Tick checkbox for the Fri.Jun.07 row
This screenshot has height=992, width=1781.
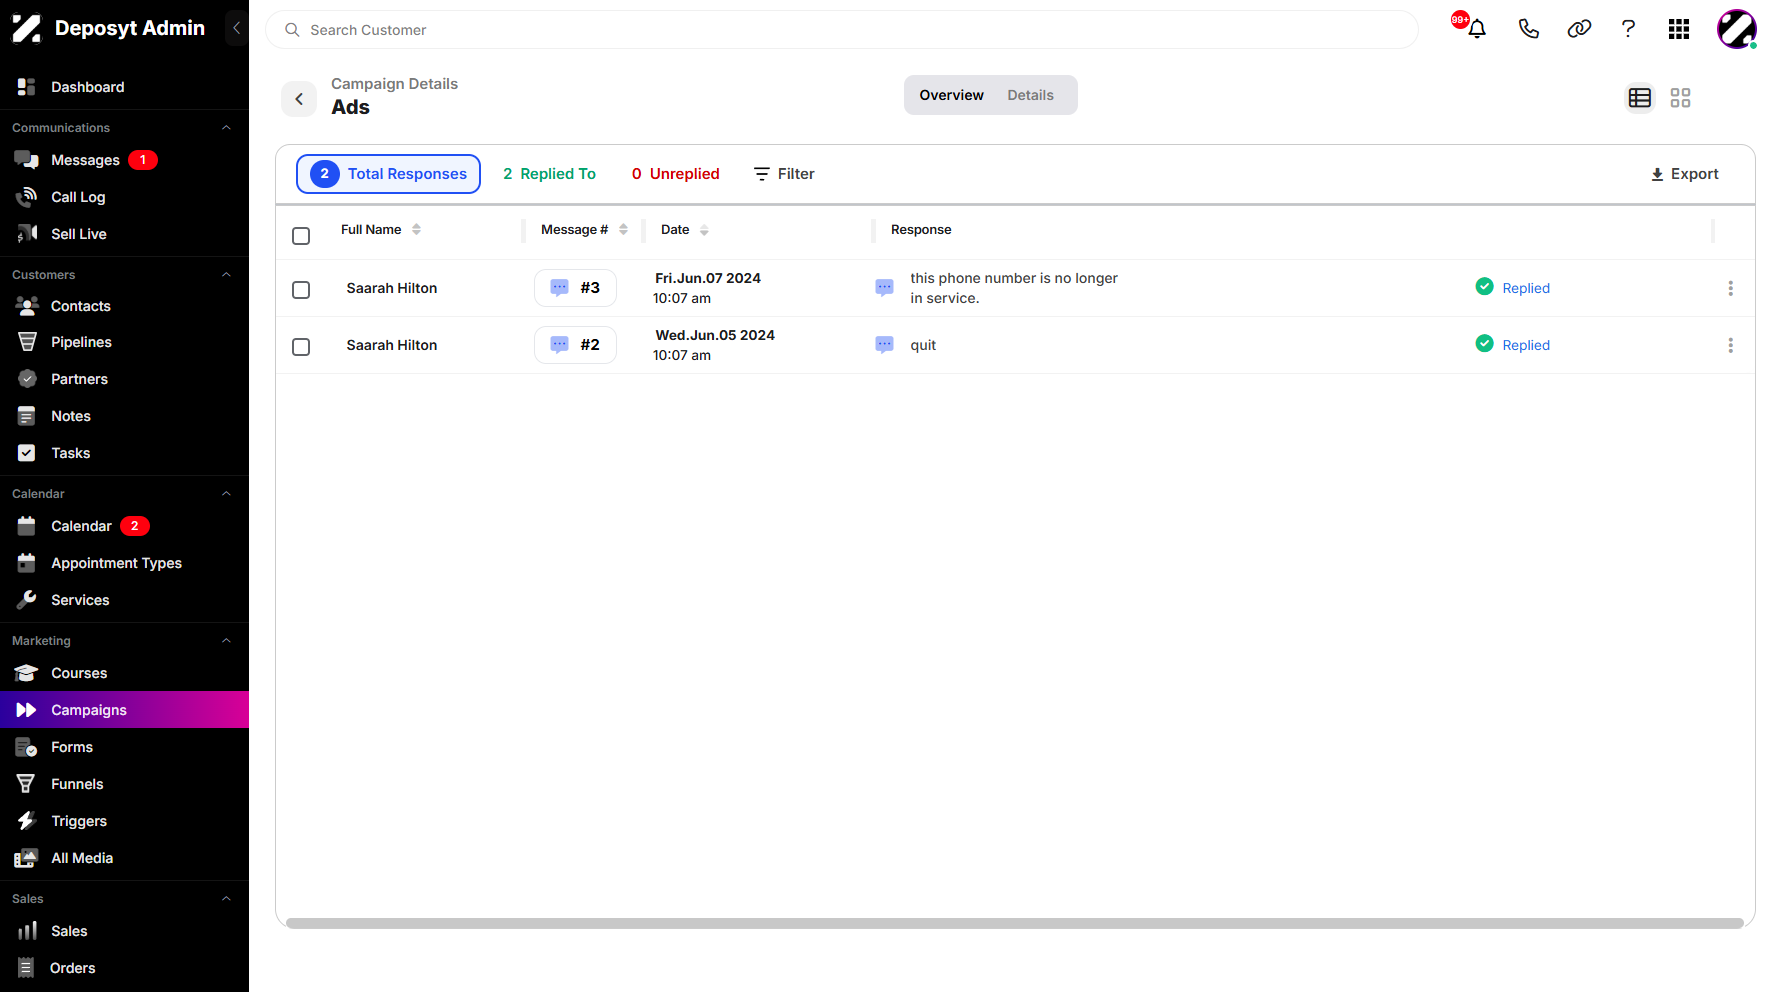point(301,290)
